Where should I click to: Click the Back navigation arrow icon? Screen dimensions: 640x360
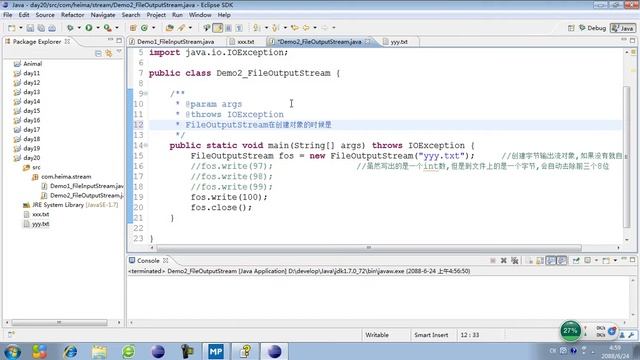click(306, 28)
